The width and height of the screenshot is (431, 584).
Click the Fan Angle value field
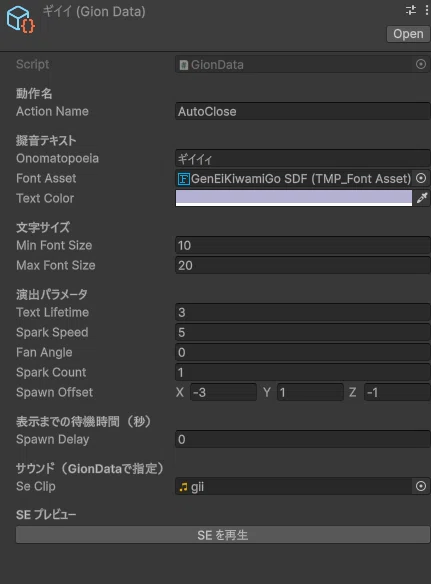(303, 352)
